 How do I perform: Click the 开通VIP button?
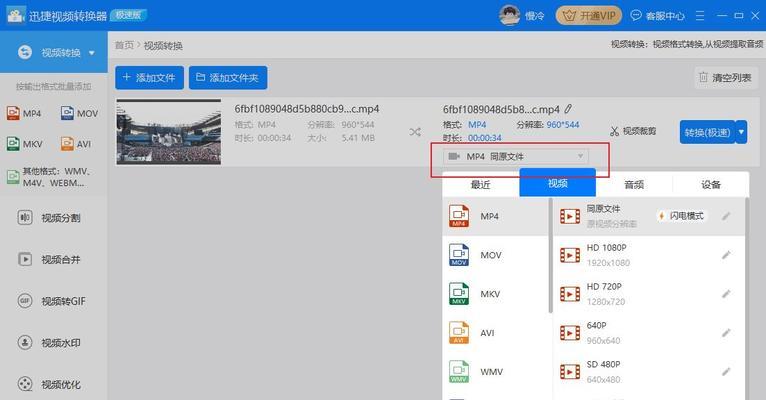[589, 16]
